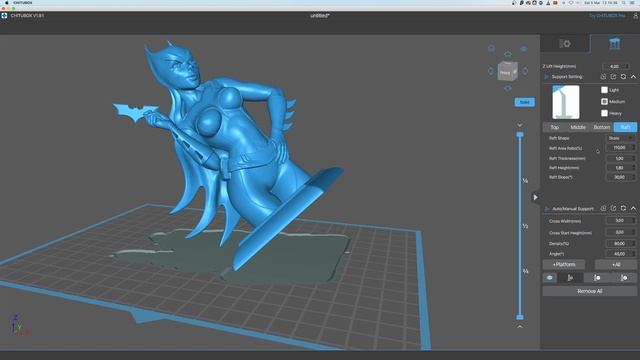Image resolution: width=640 pixels, height=360 pixels.
Task: Open the CHITUBOX menu in the menu bar
Action: tap(22, 2)
